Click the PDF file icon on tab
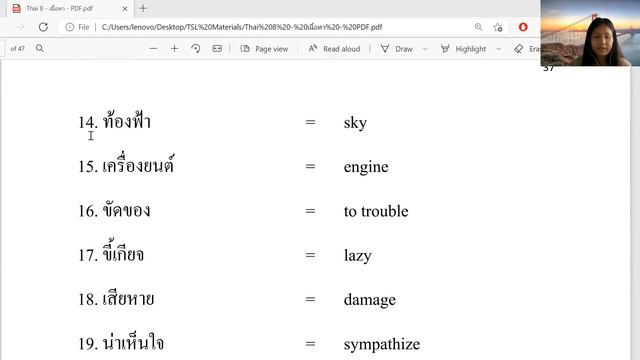Image resolution: width=640 pixels, height=360 pixels. coord(16,8)
